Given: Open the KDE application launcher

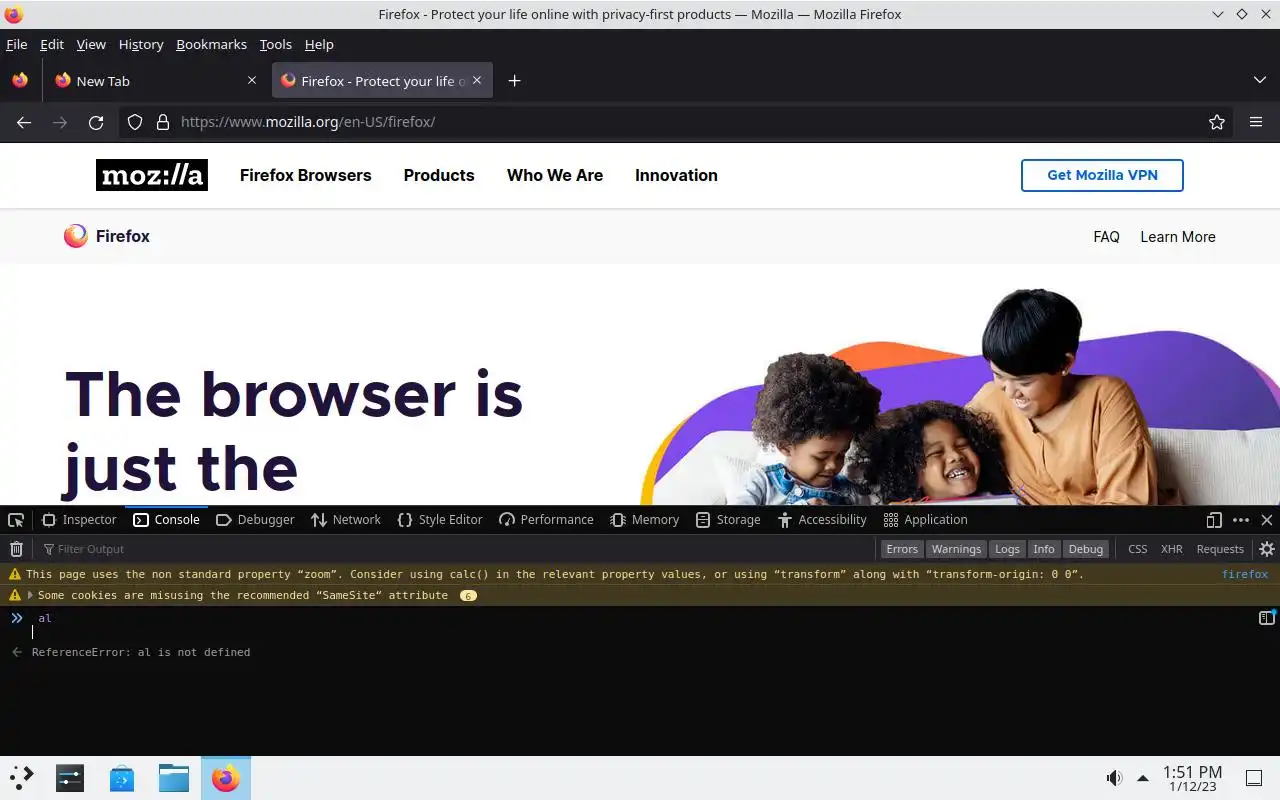Looking at the screenshot, I should 21,778.
